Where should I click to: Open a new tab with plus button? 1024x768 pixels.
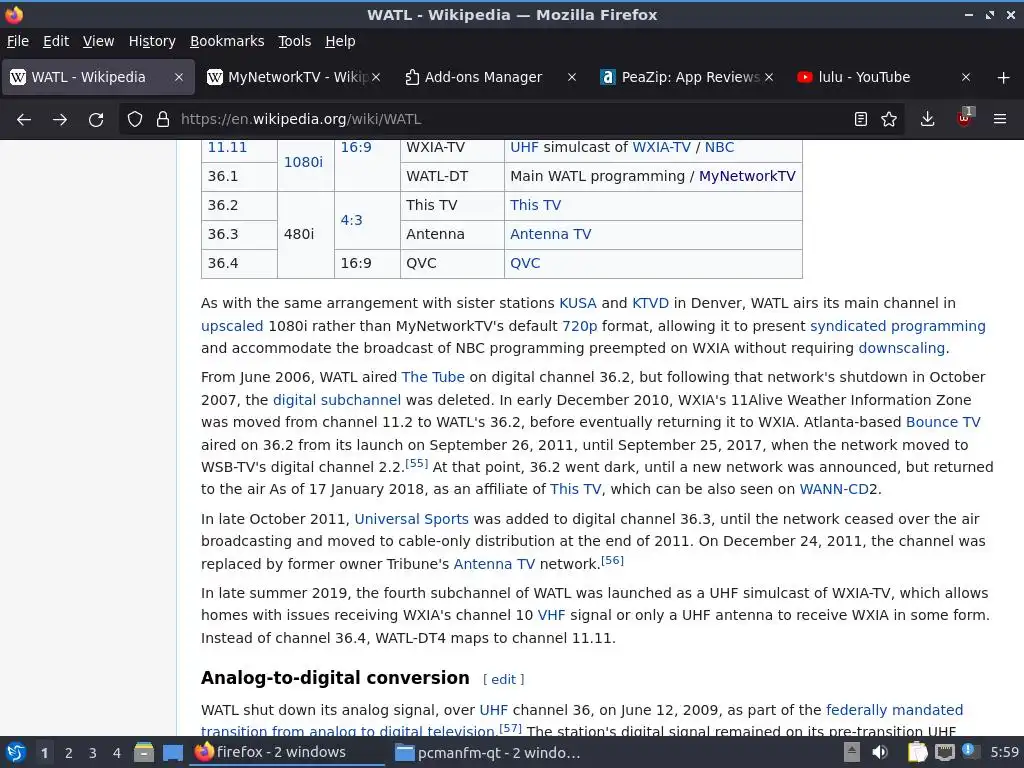point(1004,78)
